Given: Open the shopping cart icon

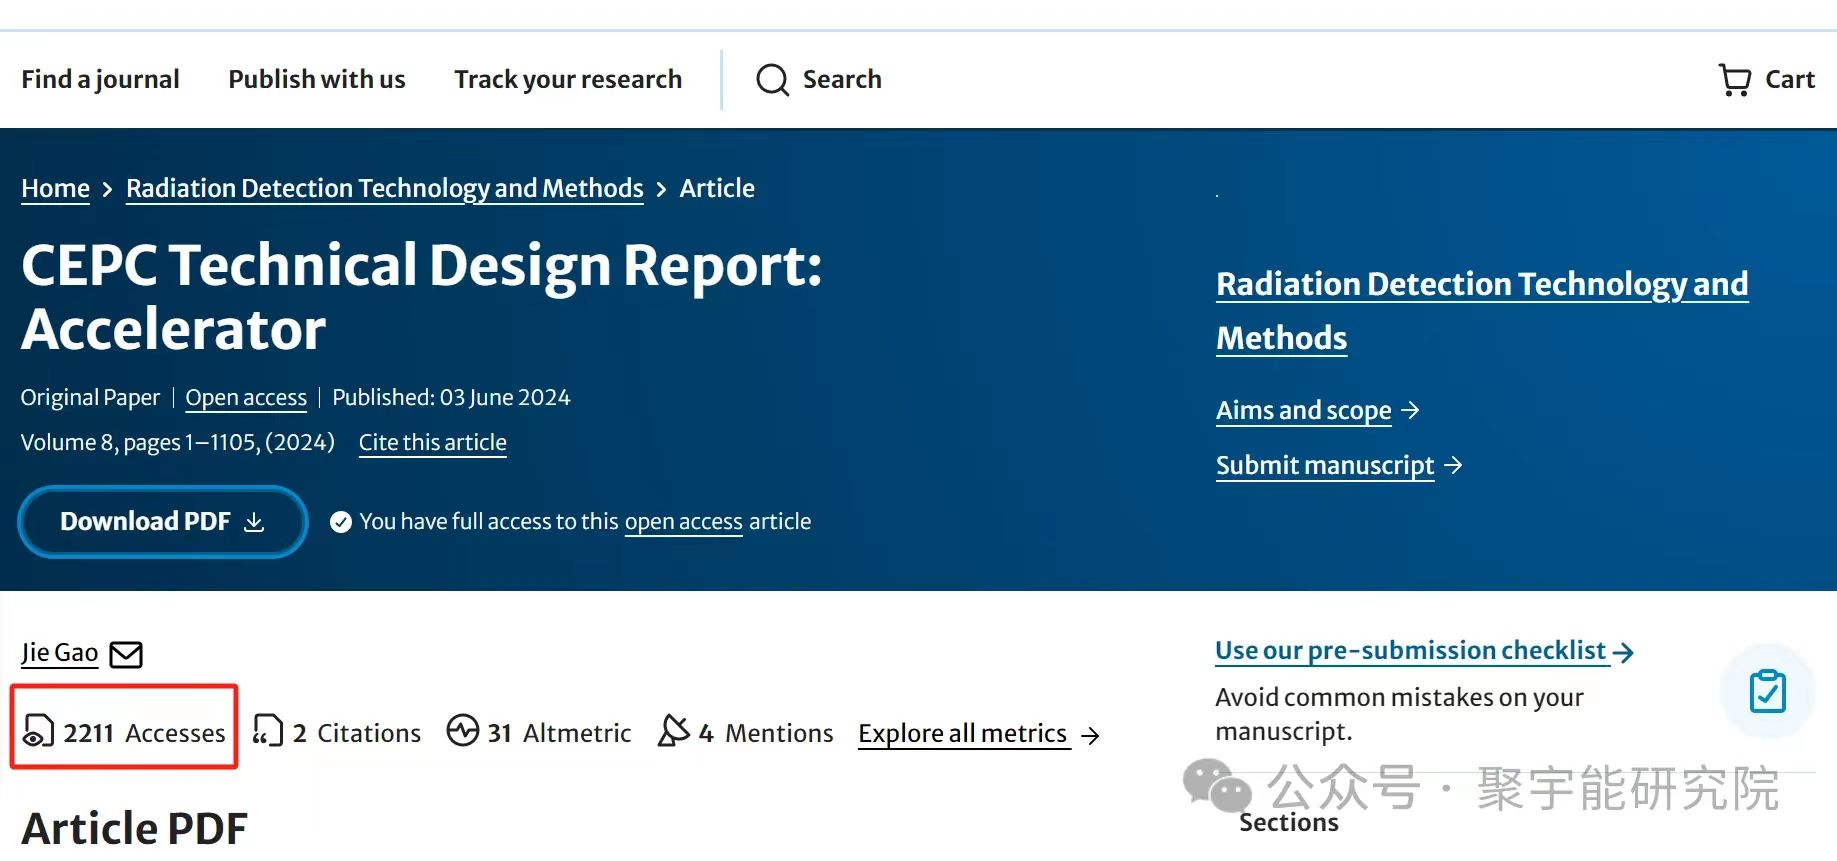Looking at the screenshot, I should click(1734, 80).
